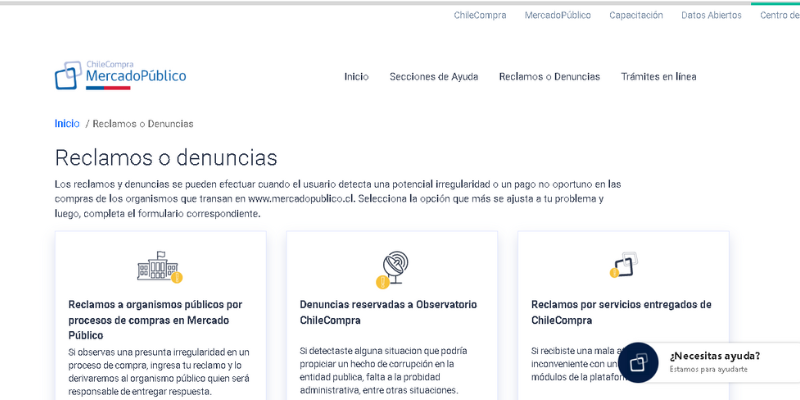Open the ¿Necesitas ayuda? chat icon
The height and width of the screenshot is (400, 800).
638,363
